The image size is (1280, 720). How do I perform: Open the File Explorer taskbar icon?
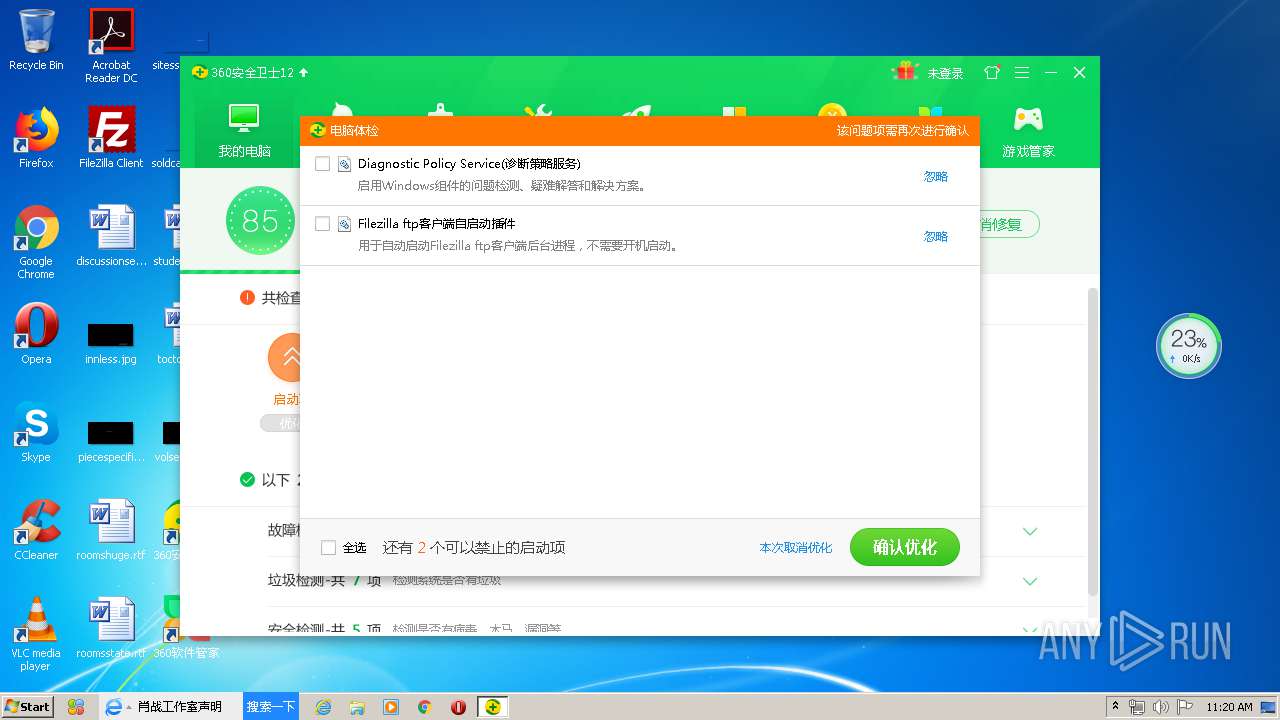click(357, 707)
